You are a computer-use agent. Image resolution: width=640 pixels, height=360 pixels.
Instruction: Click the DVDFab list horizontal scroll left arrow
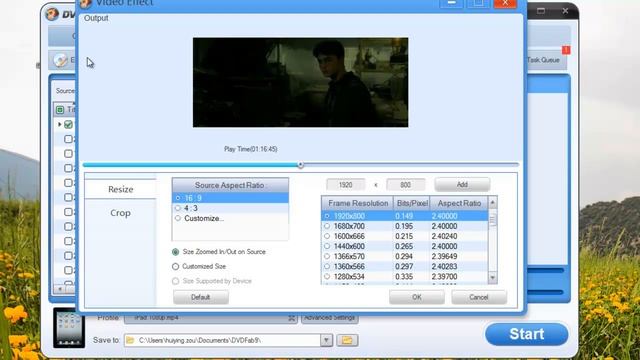point(60,289)
